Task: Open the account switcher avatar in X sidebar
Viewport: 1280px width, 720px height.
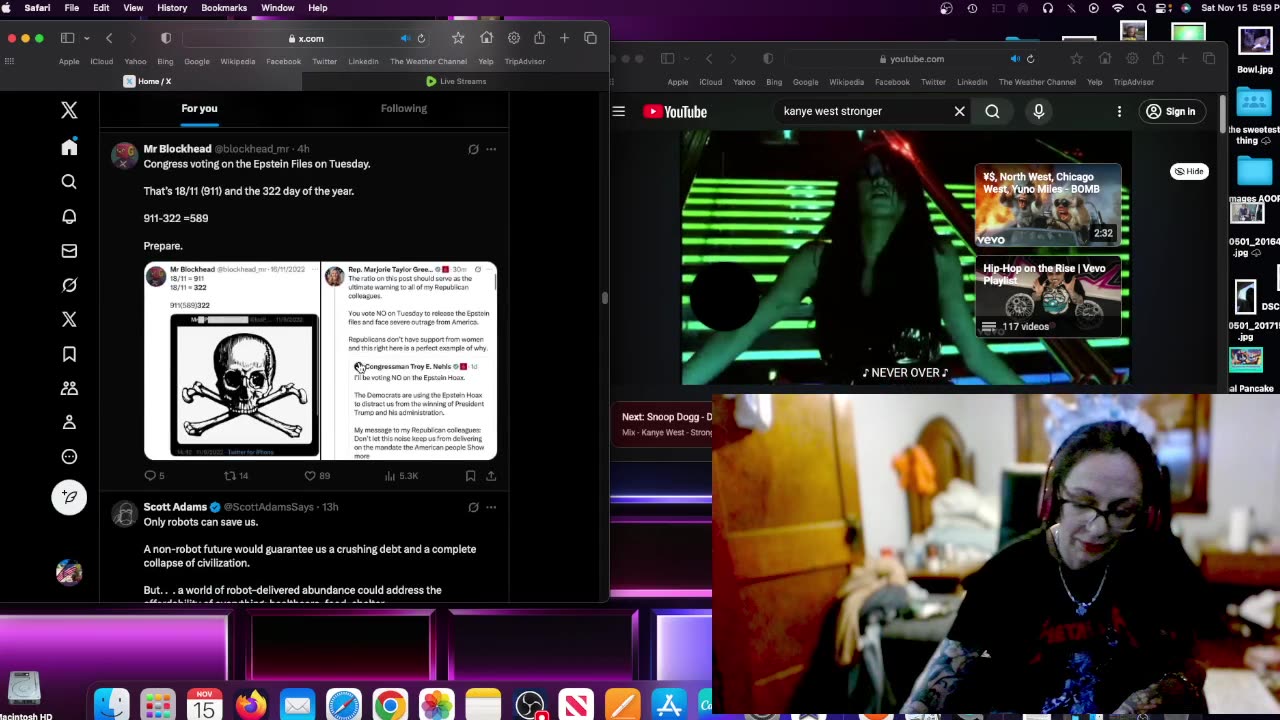Action: pyautogui.click(x=69, y=572)
